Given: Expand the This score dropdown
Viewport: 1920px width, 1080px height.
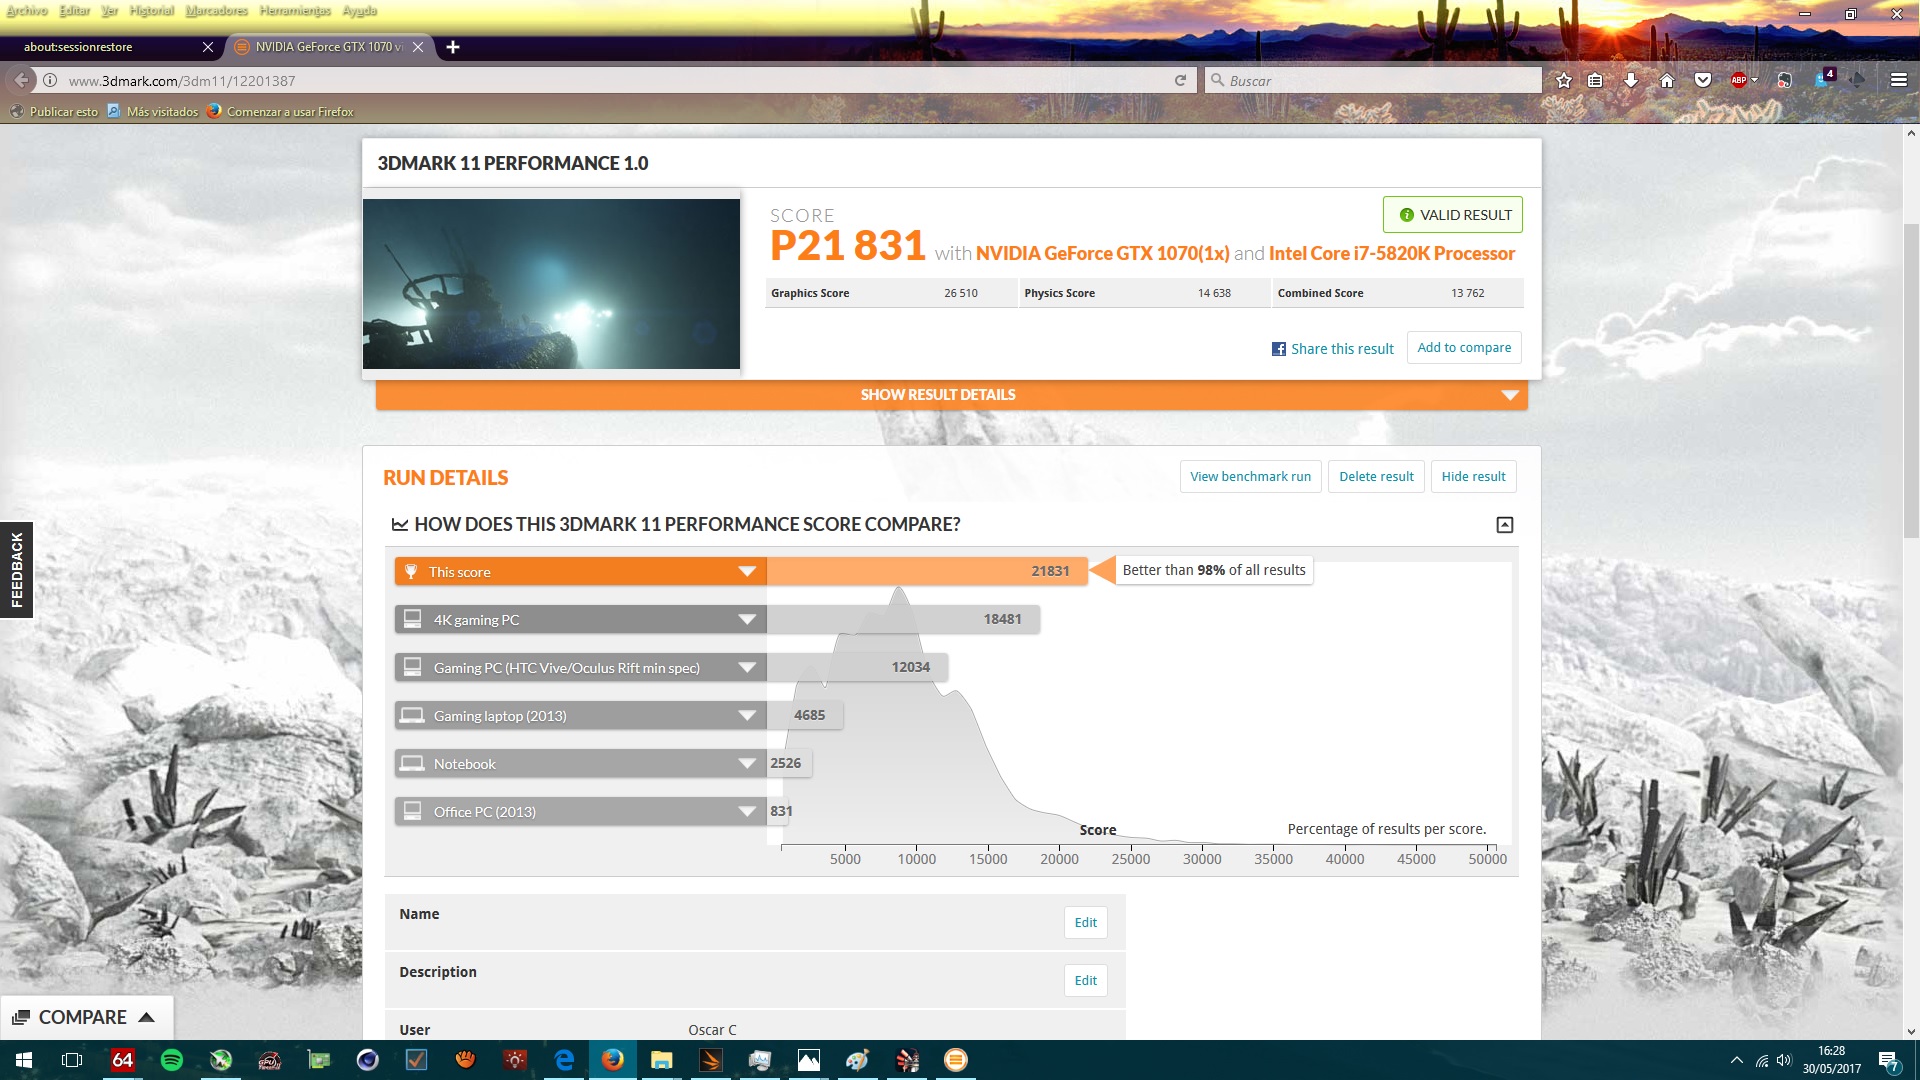Looking at the screenshot, I should pos(747,572).
